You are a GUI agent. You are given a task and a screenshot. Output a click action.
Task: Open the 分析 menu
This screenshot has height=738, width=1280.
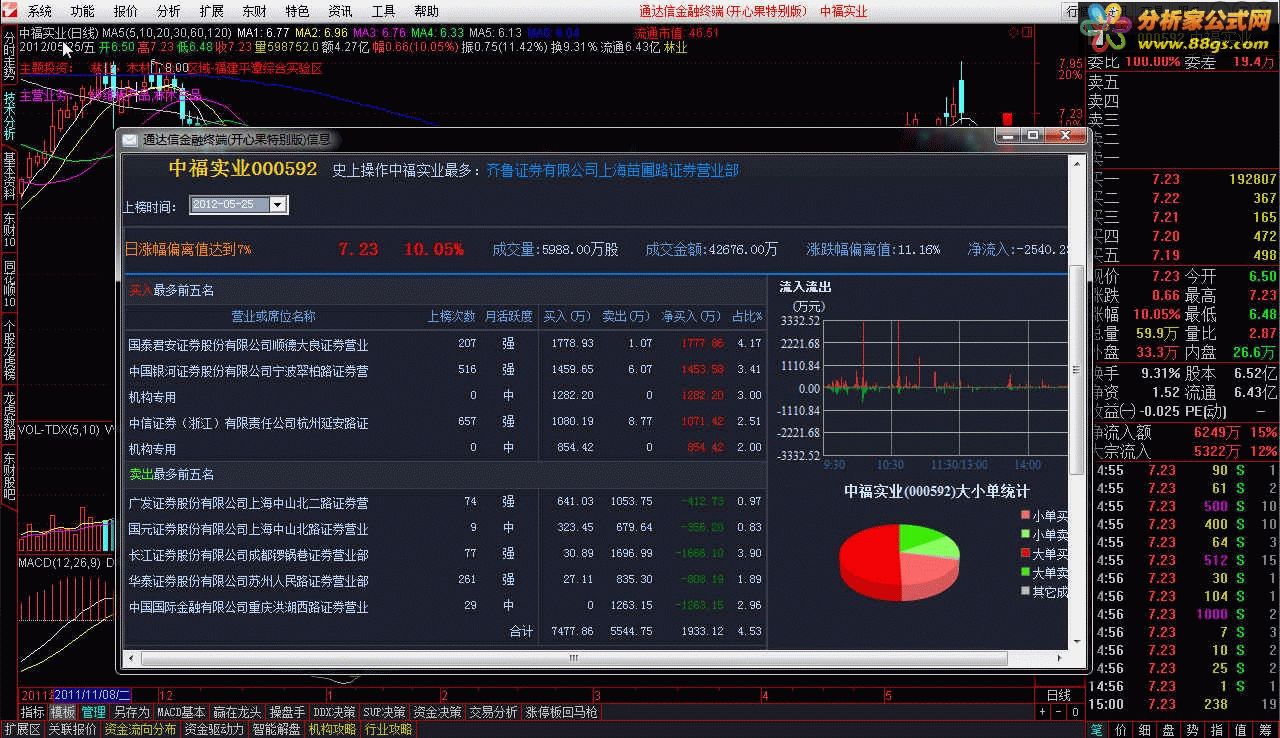169,12
